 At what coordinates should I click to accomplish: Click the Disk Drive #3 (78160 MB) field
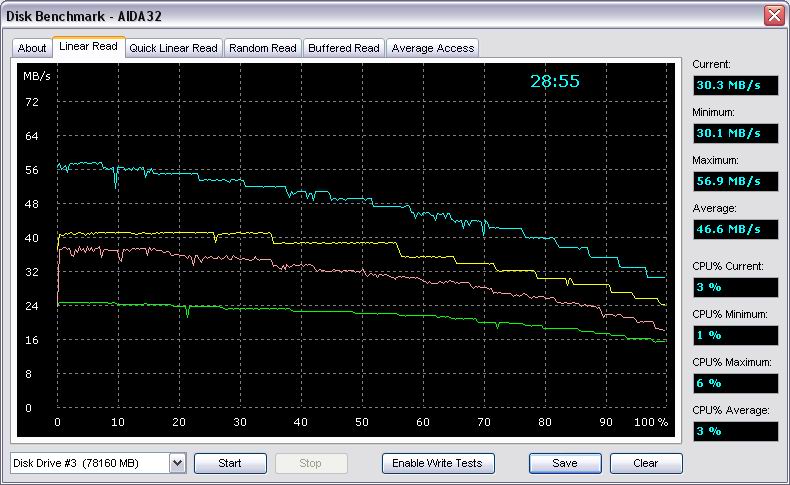(x=98, y=463)
